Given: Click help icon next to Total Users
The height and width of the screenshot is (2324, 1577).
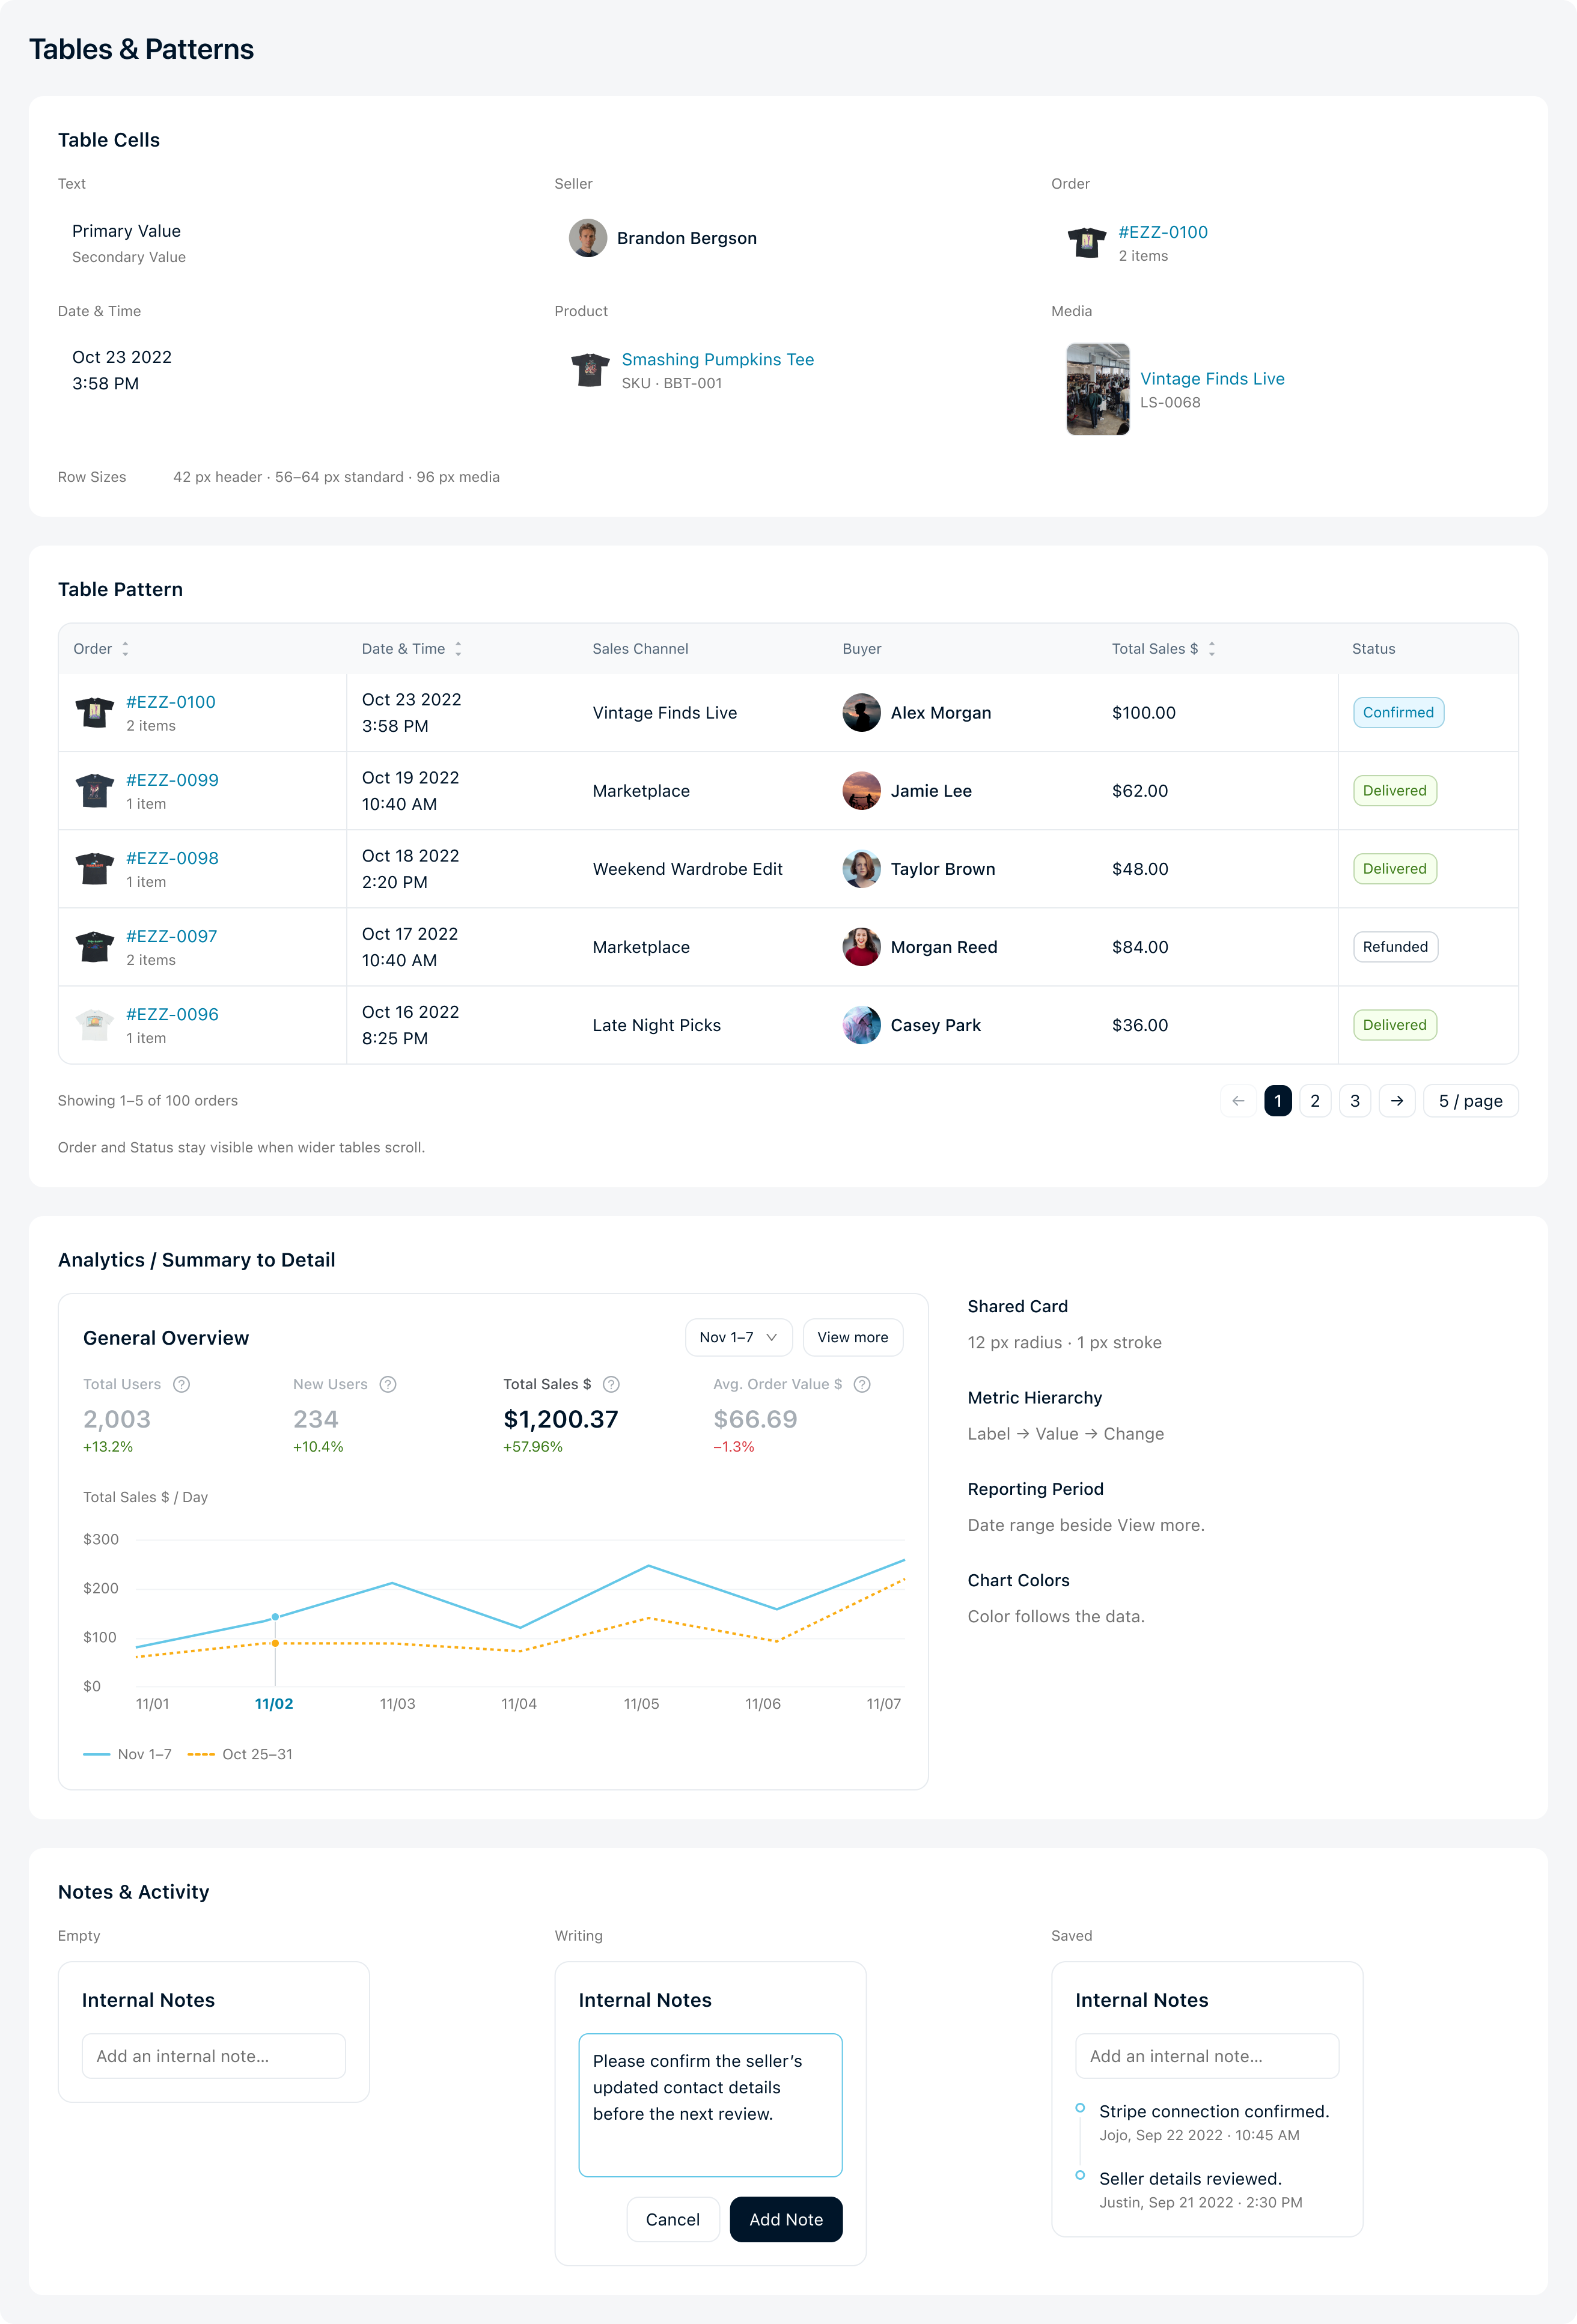Looking at the screenshot, I should [181, 1384].
